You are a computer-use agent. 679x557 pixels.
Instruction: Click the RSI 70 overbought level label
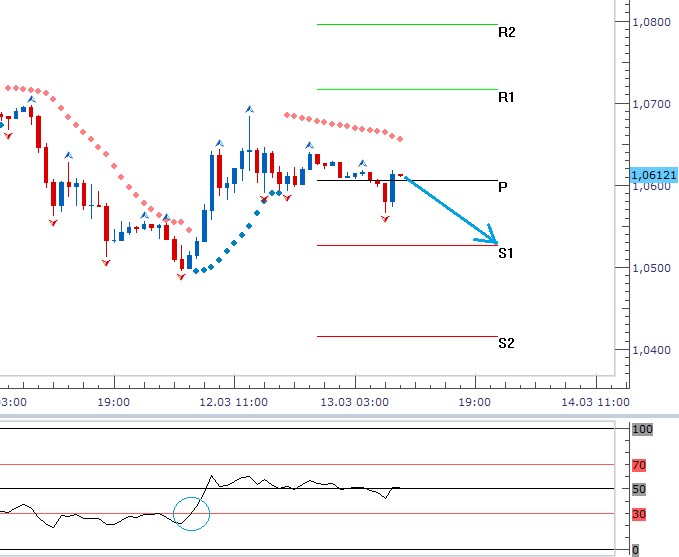(x=639, y=465)
